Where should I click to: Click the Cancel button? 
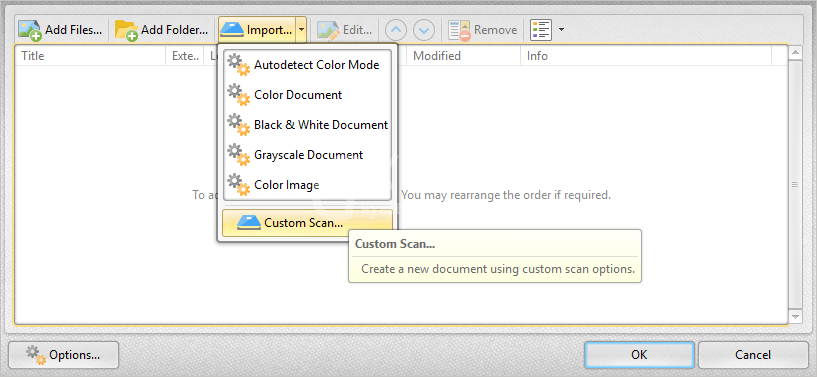(753, 355)
